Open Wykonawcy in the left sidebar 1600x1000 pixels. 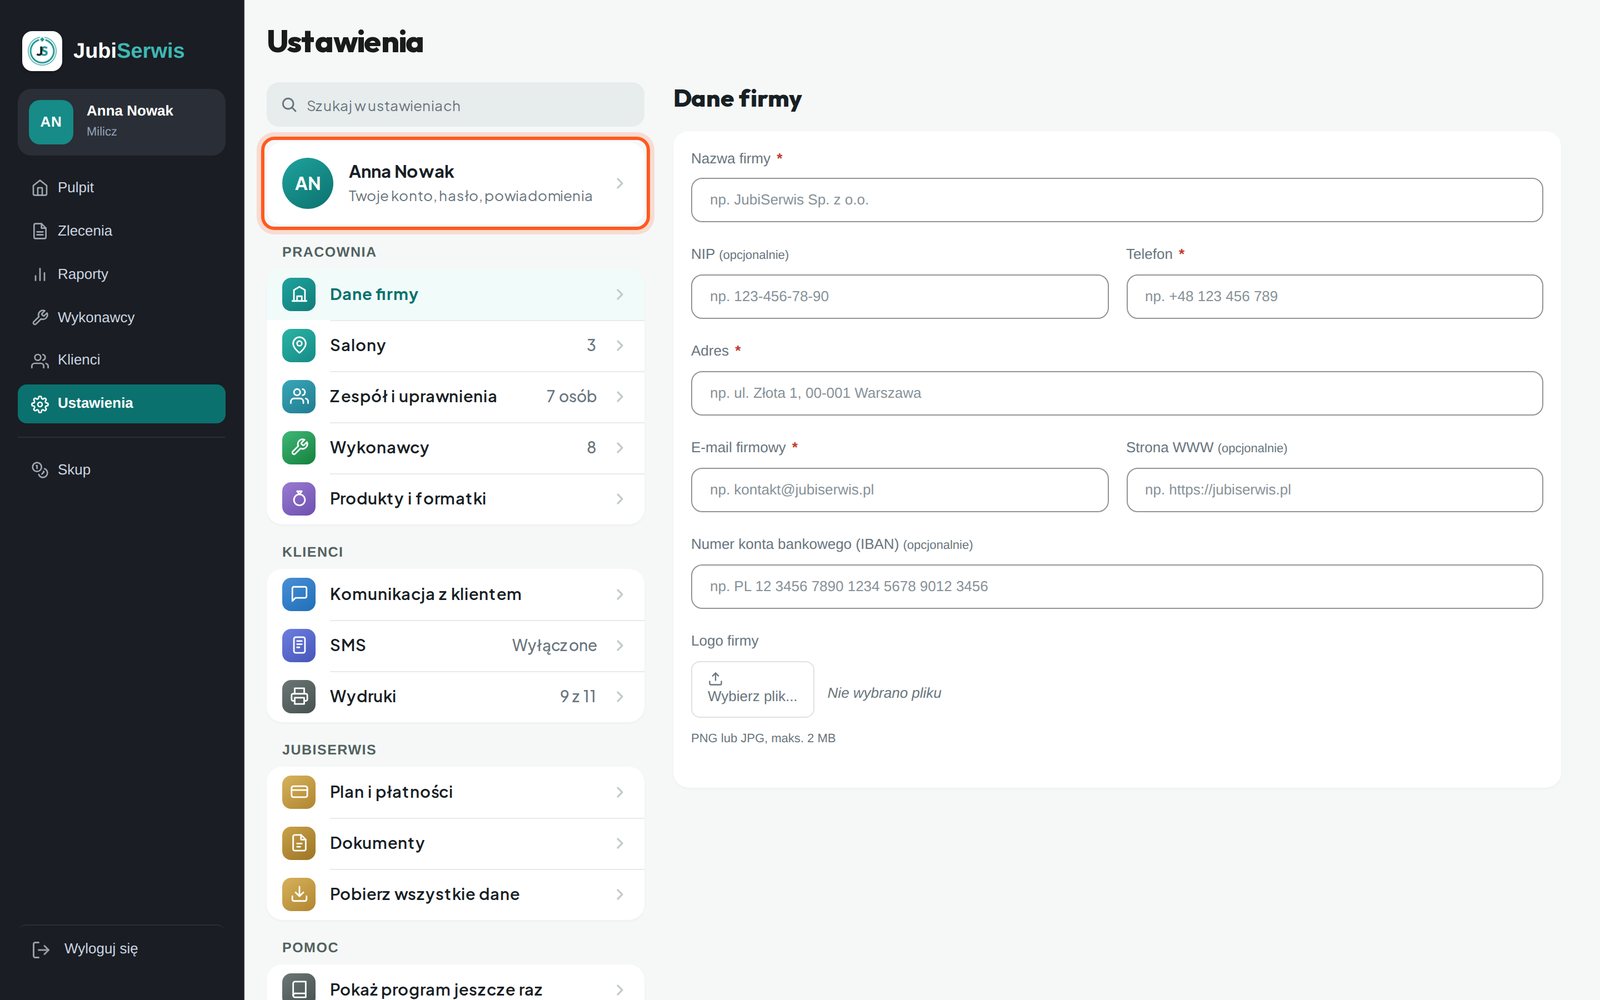pyautogui.click(x=121, y=317)
